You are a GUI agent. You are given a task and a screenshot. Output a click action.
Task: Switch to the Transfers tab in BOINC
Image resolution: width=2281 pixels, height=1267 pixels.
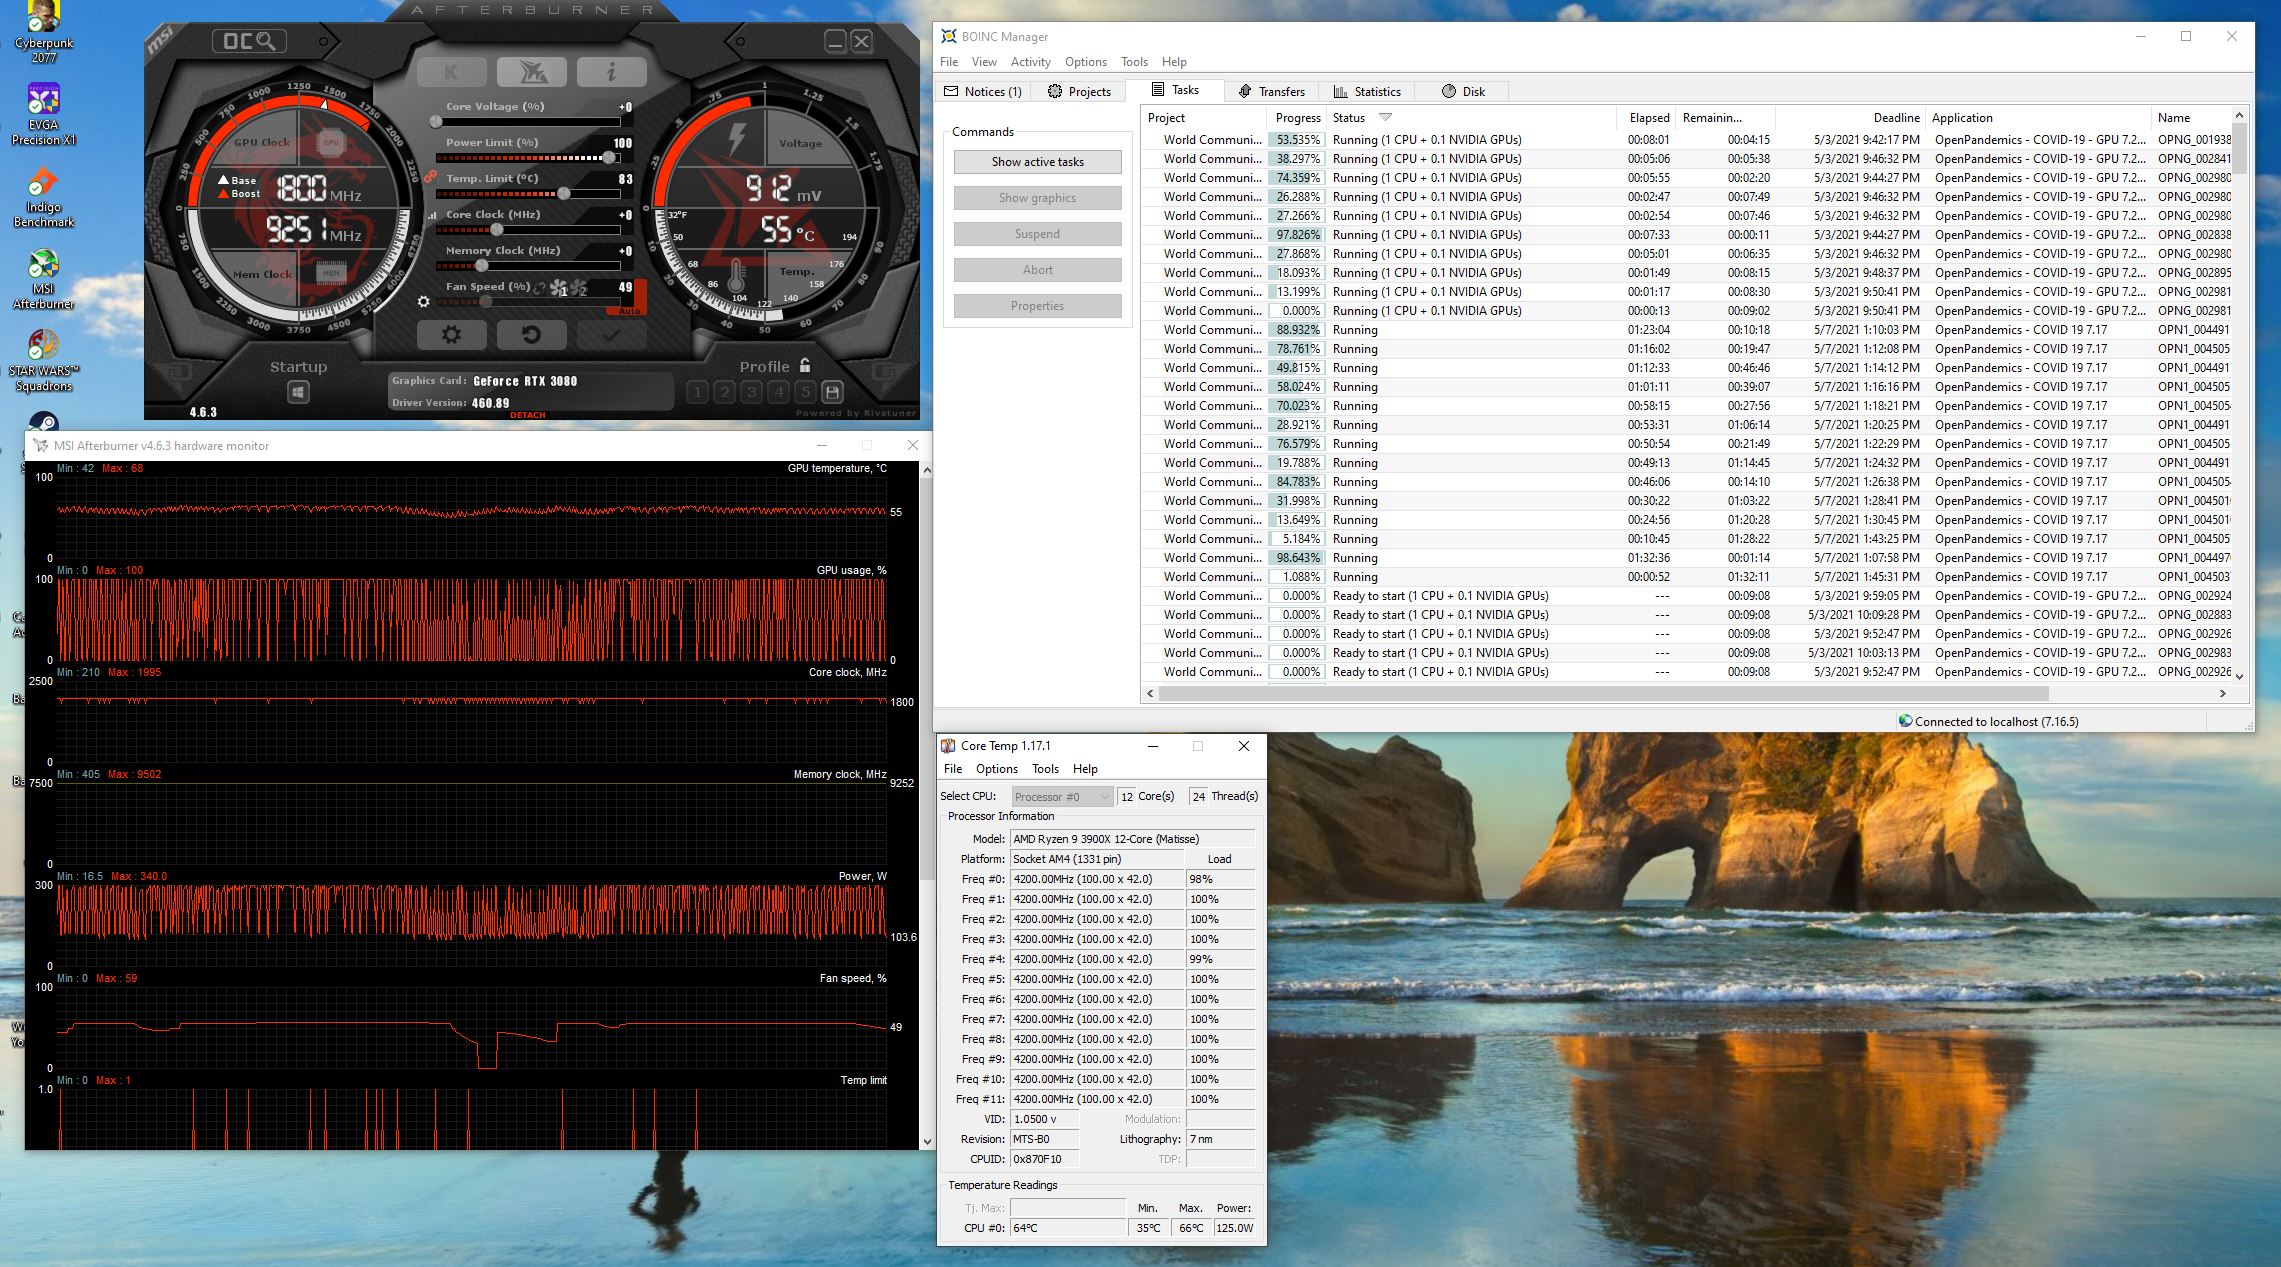click(1271, 91)
